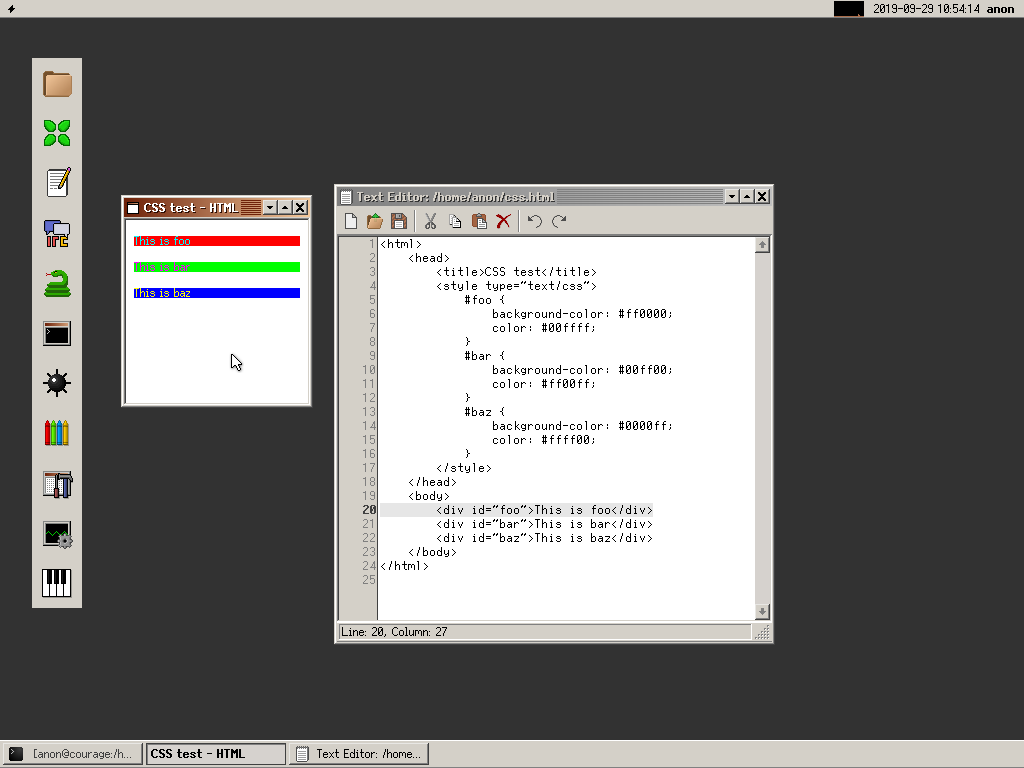Click 'background-color: #00ff00;' code line
Image resolution: width=1024 pixels, height=768 pixels.
582,370
